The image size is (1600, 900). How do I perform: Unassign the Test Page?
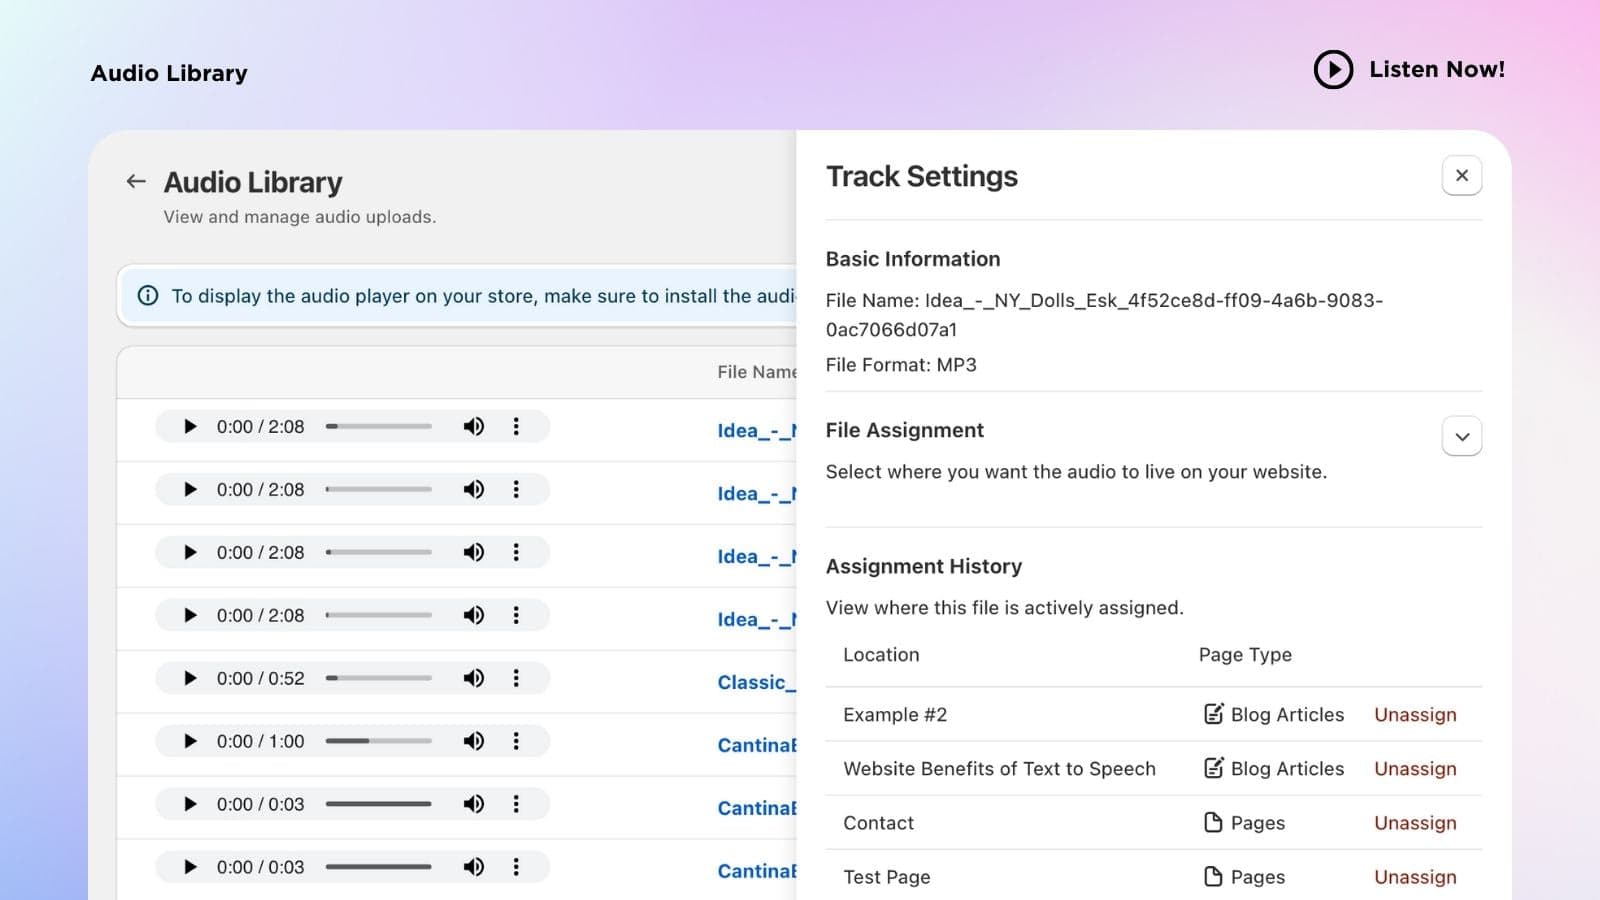(x=1415, y=877)
